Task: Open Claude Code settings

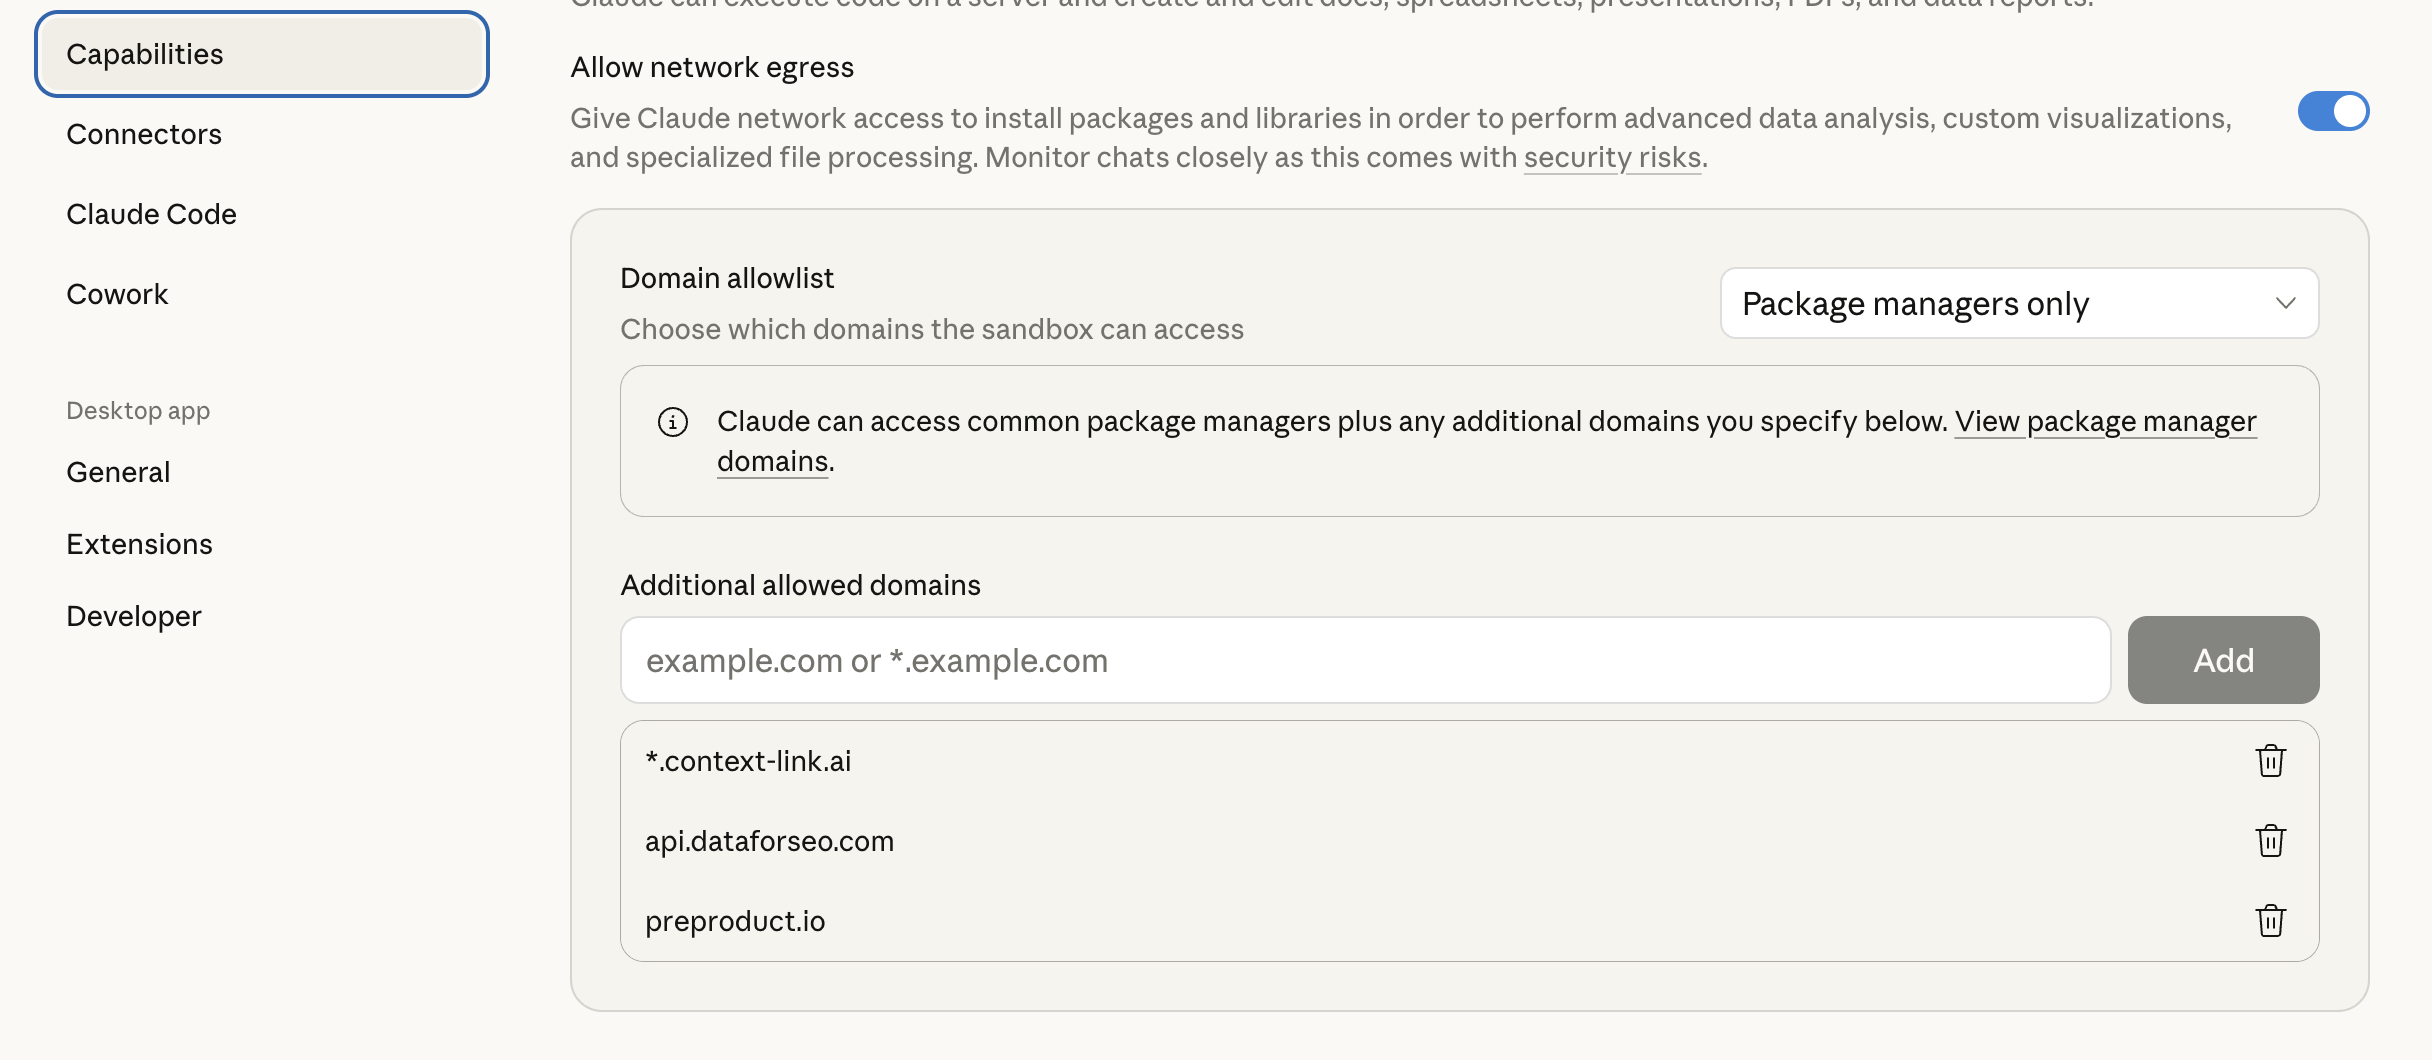Action: click(151, 213)
